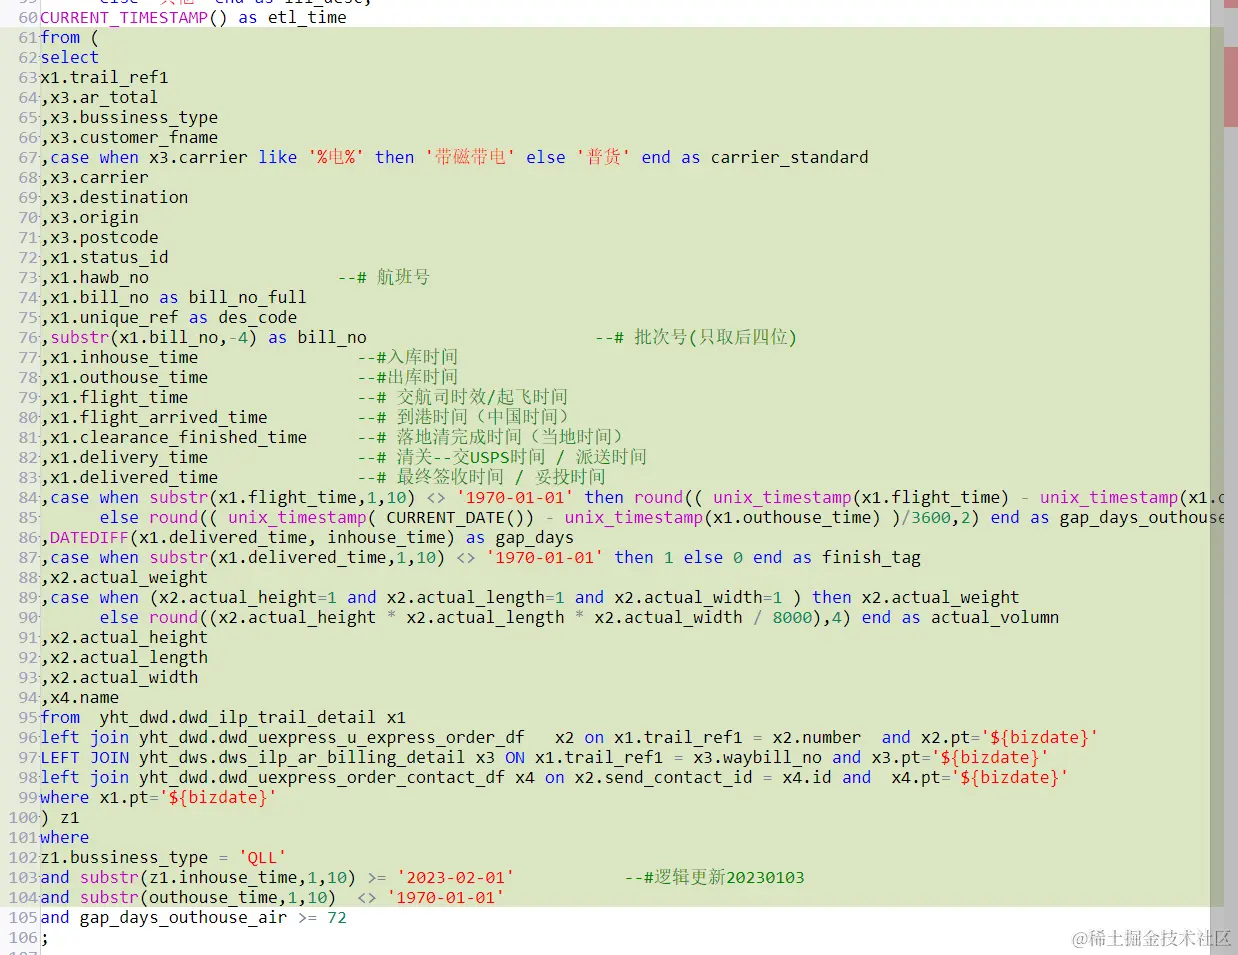Click the 3600 divisor value
The width and height of the screenshot is (1238, 955).
click(931, 517)
